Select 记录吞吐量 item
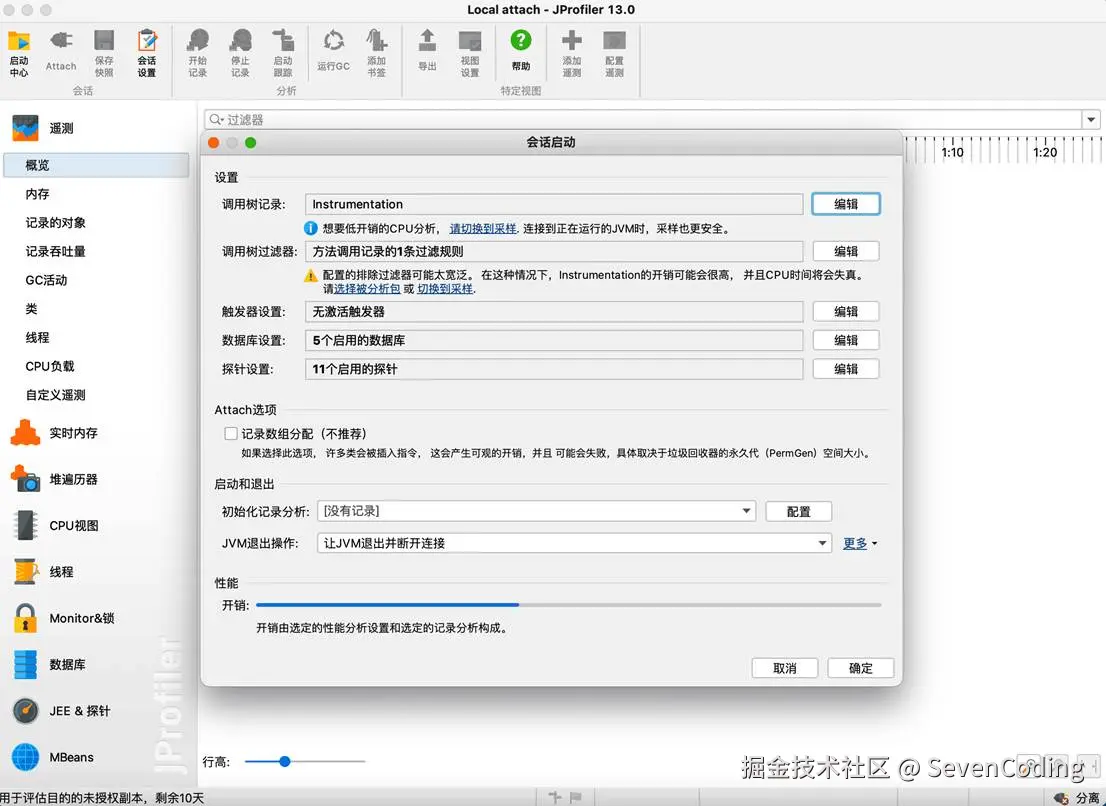Image resolution: width=1106 pixels, height=806 pixels. [x=56, y=252]
